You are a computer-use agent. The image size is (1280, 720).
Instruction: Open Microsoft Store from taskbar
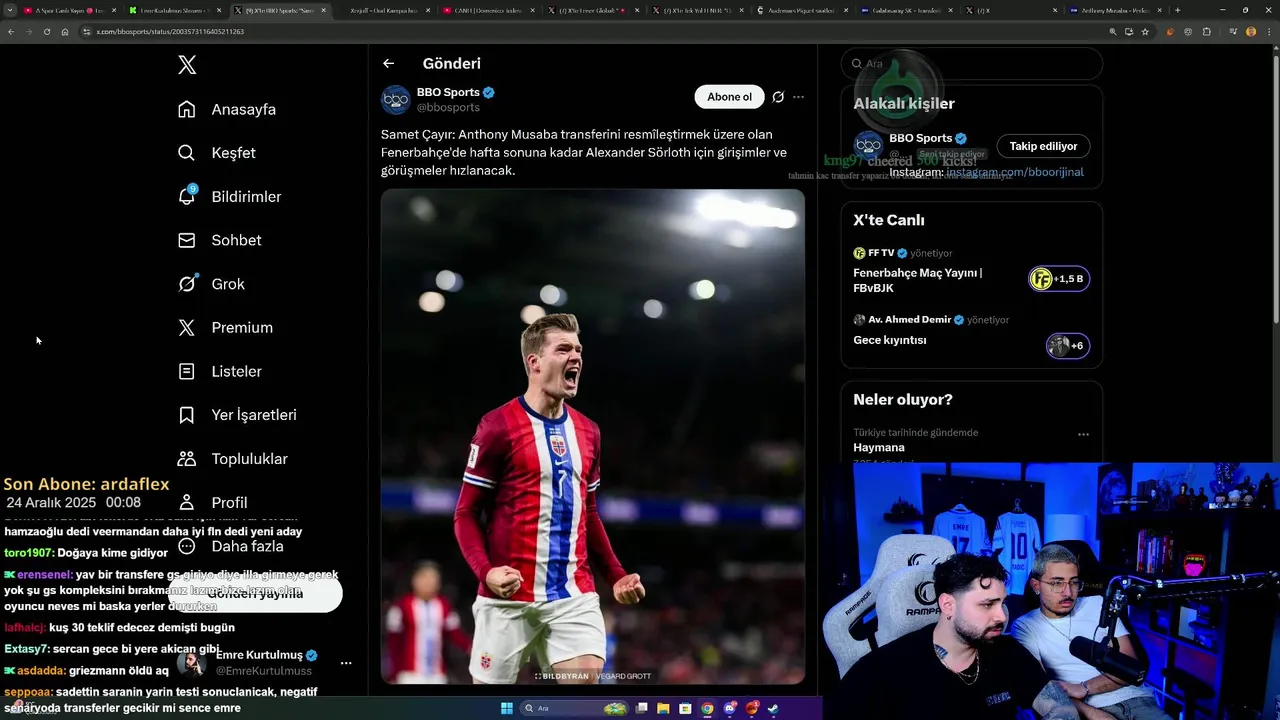[685, 708]
